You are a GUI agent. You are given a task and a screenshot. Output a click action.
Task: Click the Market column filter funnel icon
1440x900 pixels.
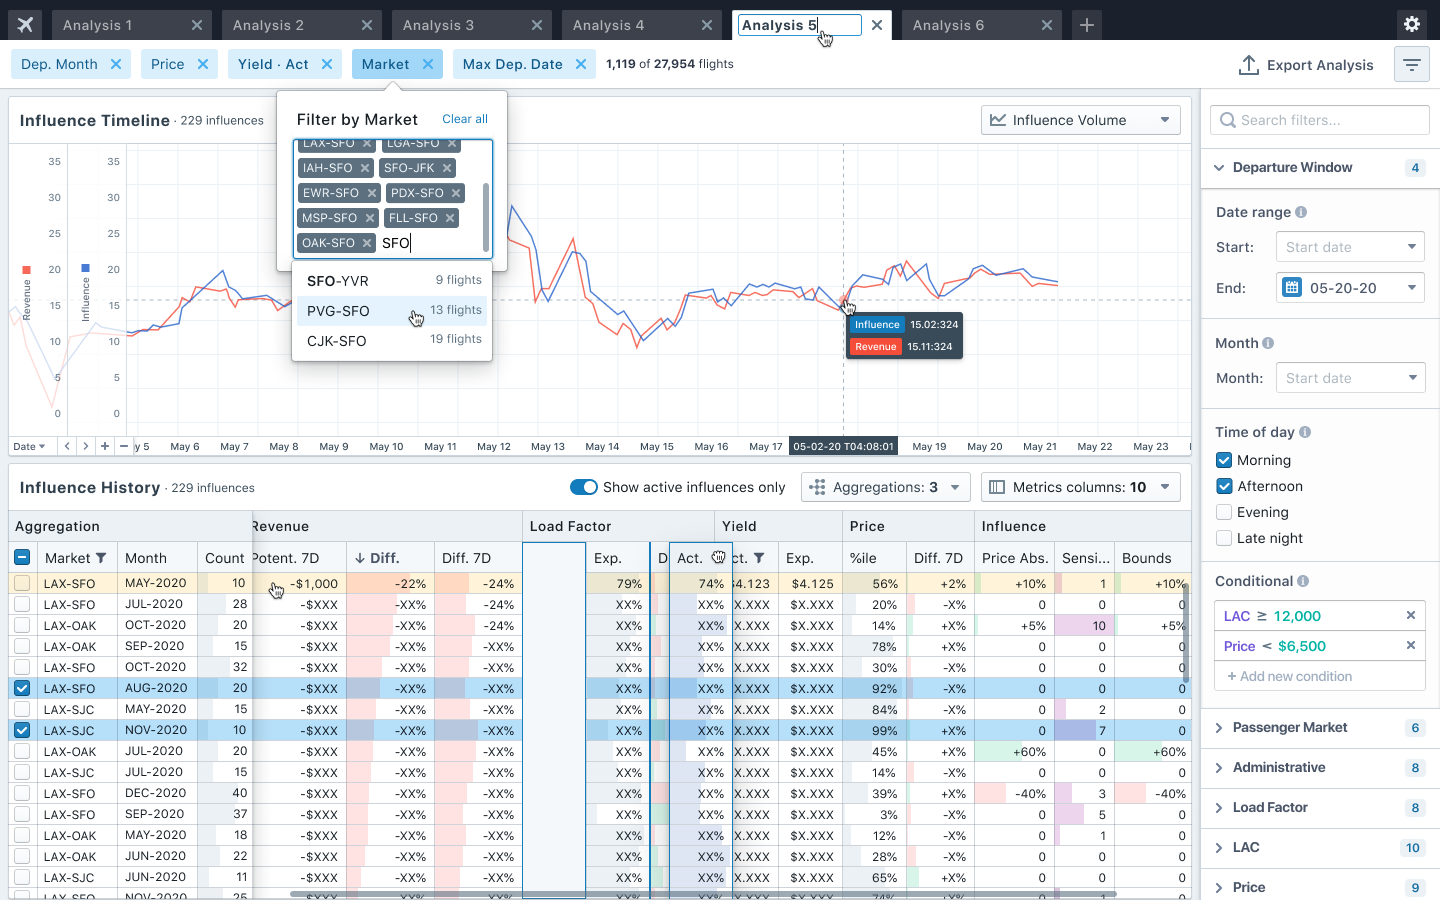coord(101,558)
